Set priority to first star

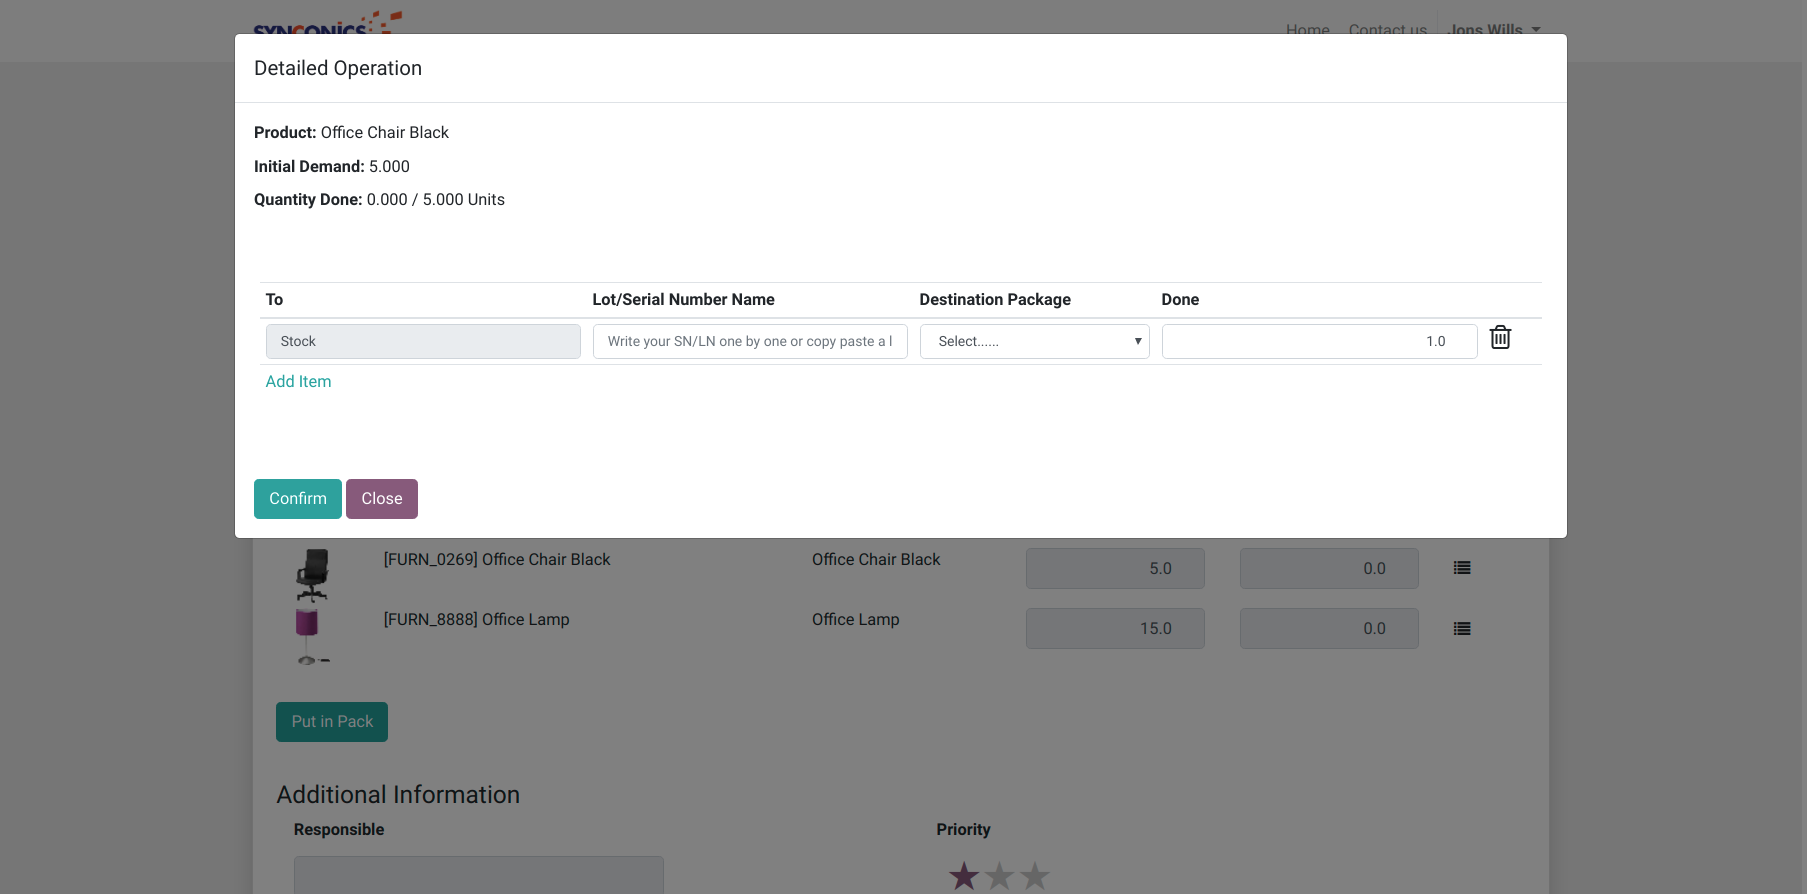click(964, 876)
